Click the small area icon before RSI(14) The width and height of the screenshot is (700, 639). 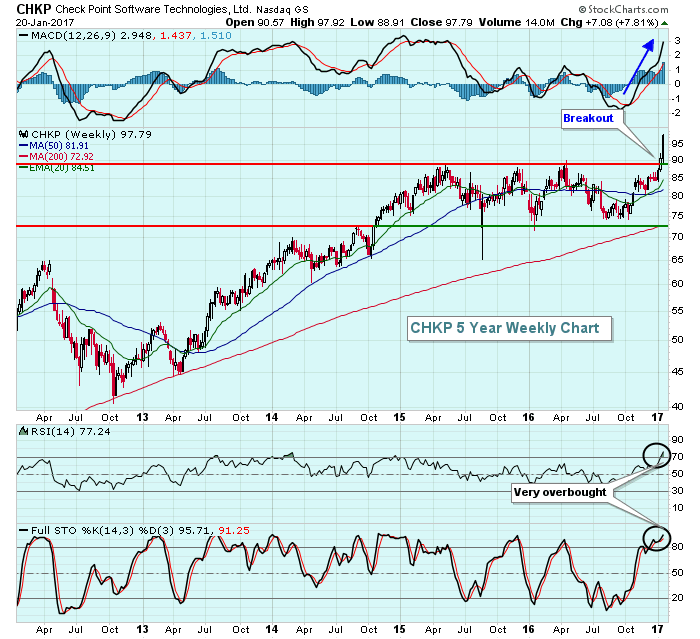click(23, 431)
